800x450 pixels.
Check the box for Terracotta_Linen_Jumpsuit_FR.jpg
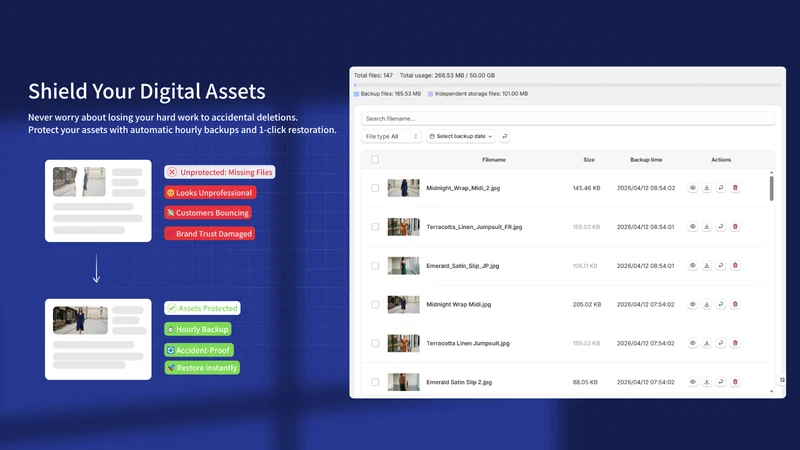pos(375,227)
